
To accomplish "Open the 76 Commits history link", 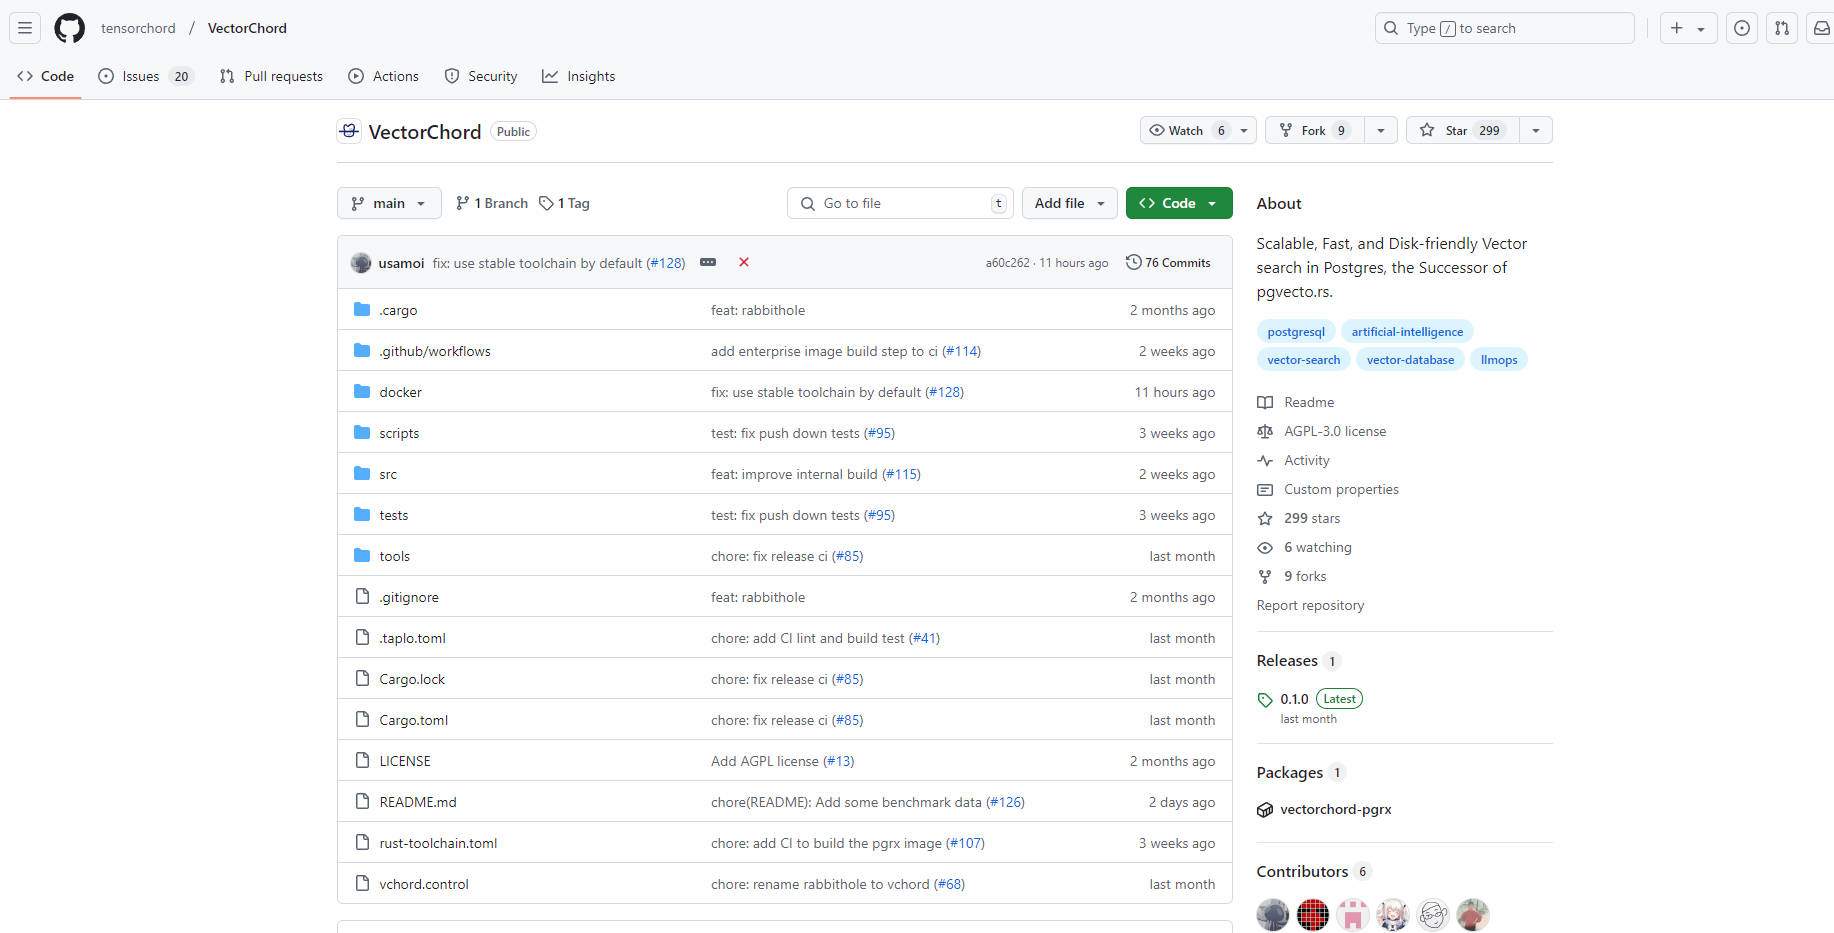I will click(1168, 262).
